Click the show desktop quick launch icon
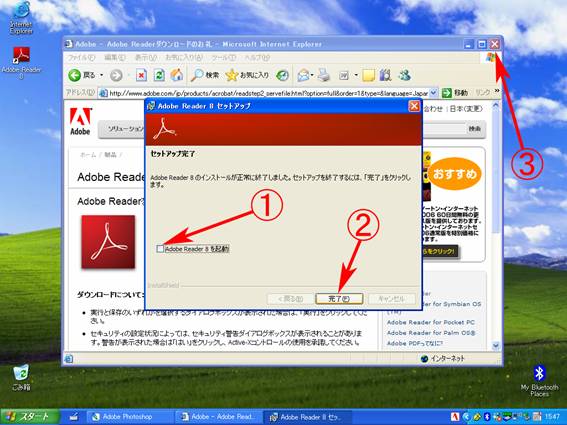Image resolution: width=567 pixels, height=425 pixels. coord(74,417)
